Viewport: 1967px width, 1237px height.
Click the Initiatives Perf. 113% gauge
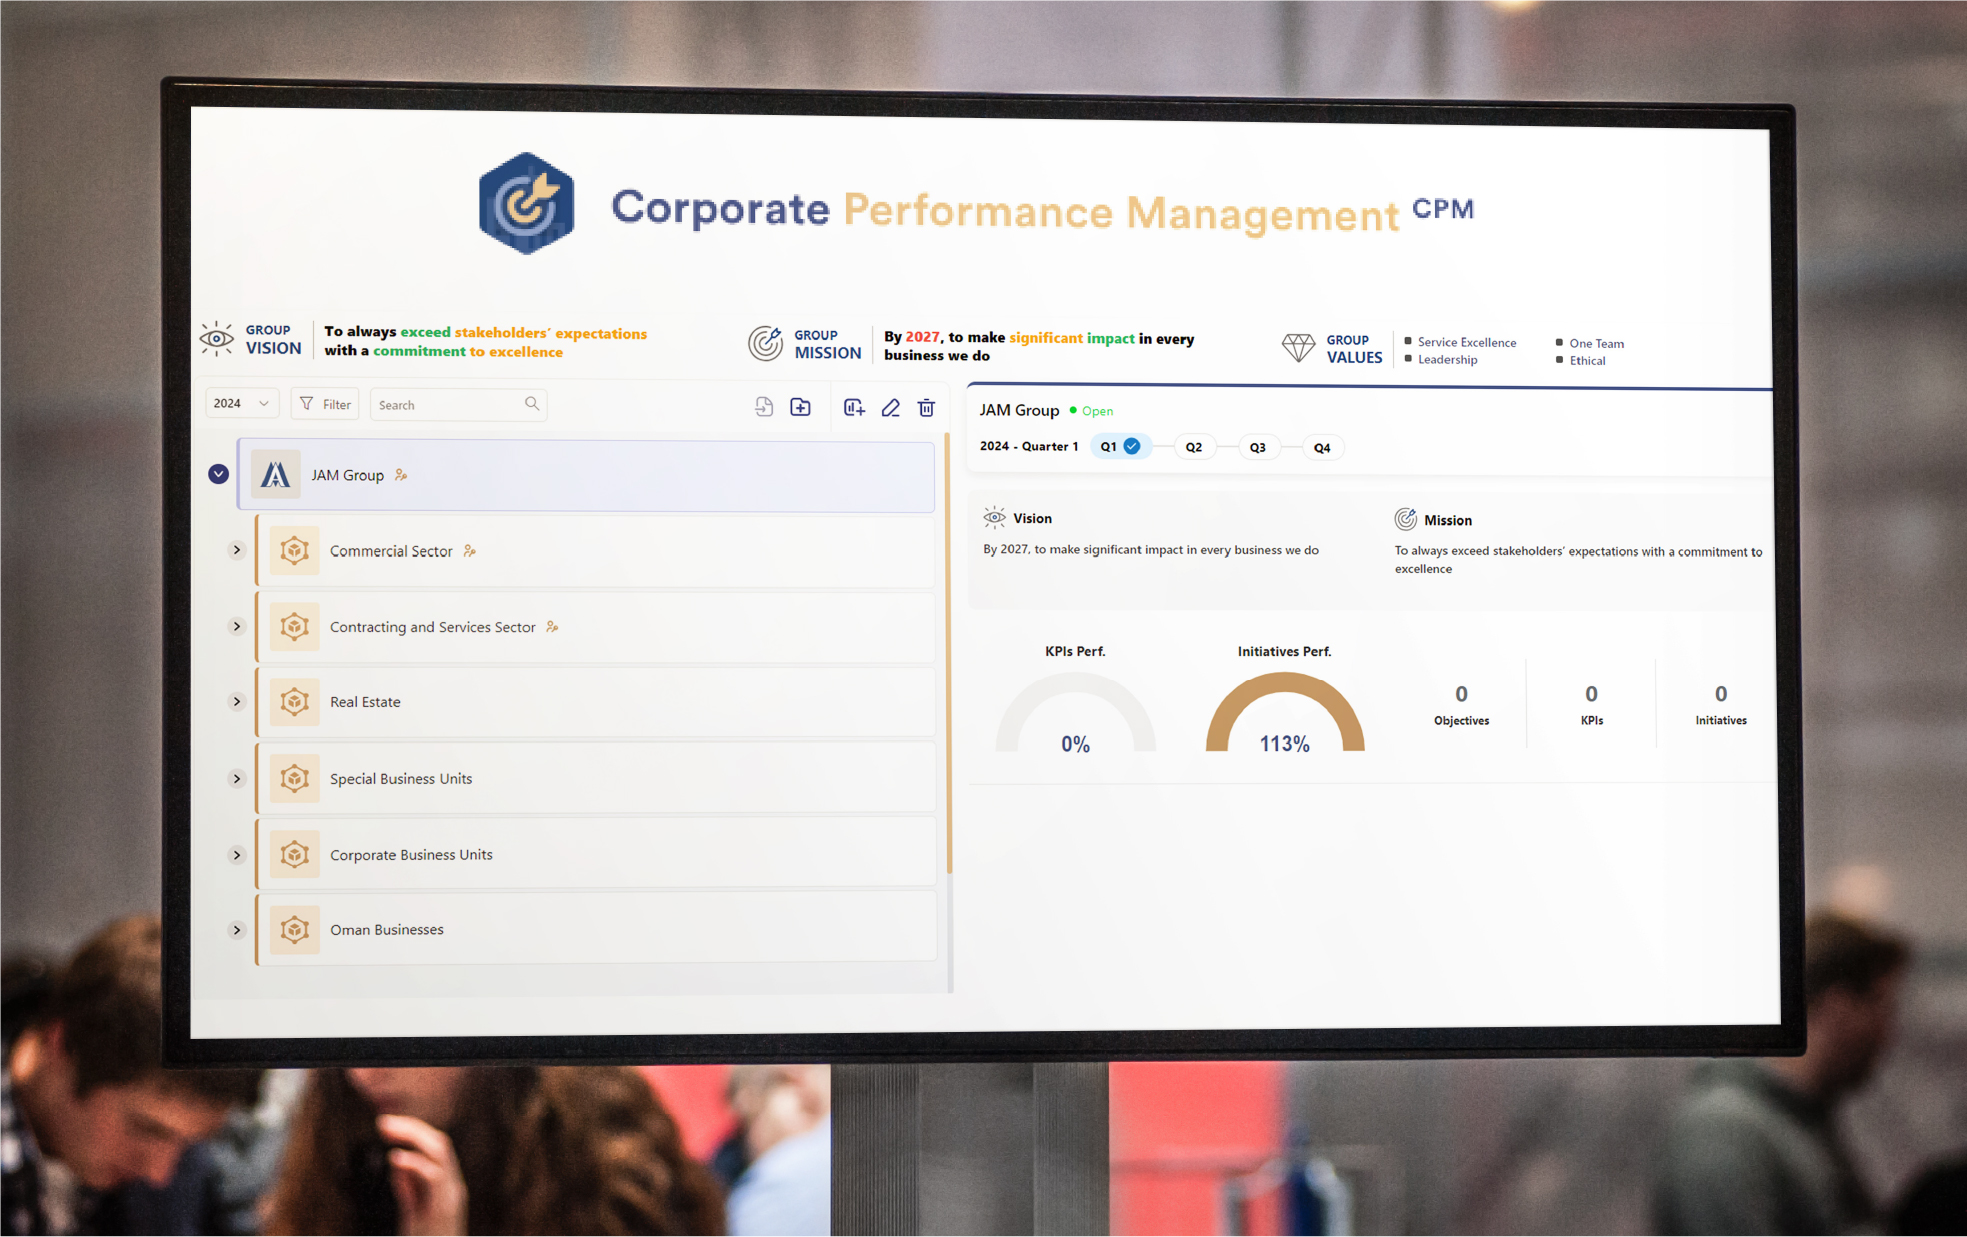click(1285, 712)
